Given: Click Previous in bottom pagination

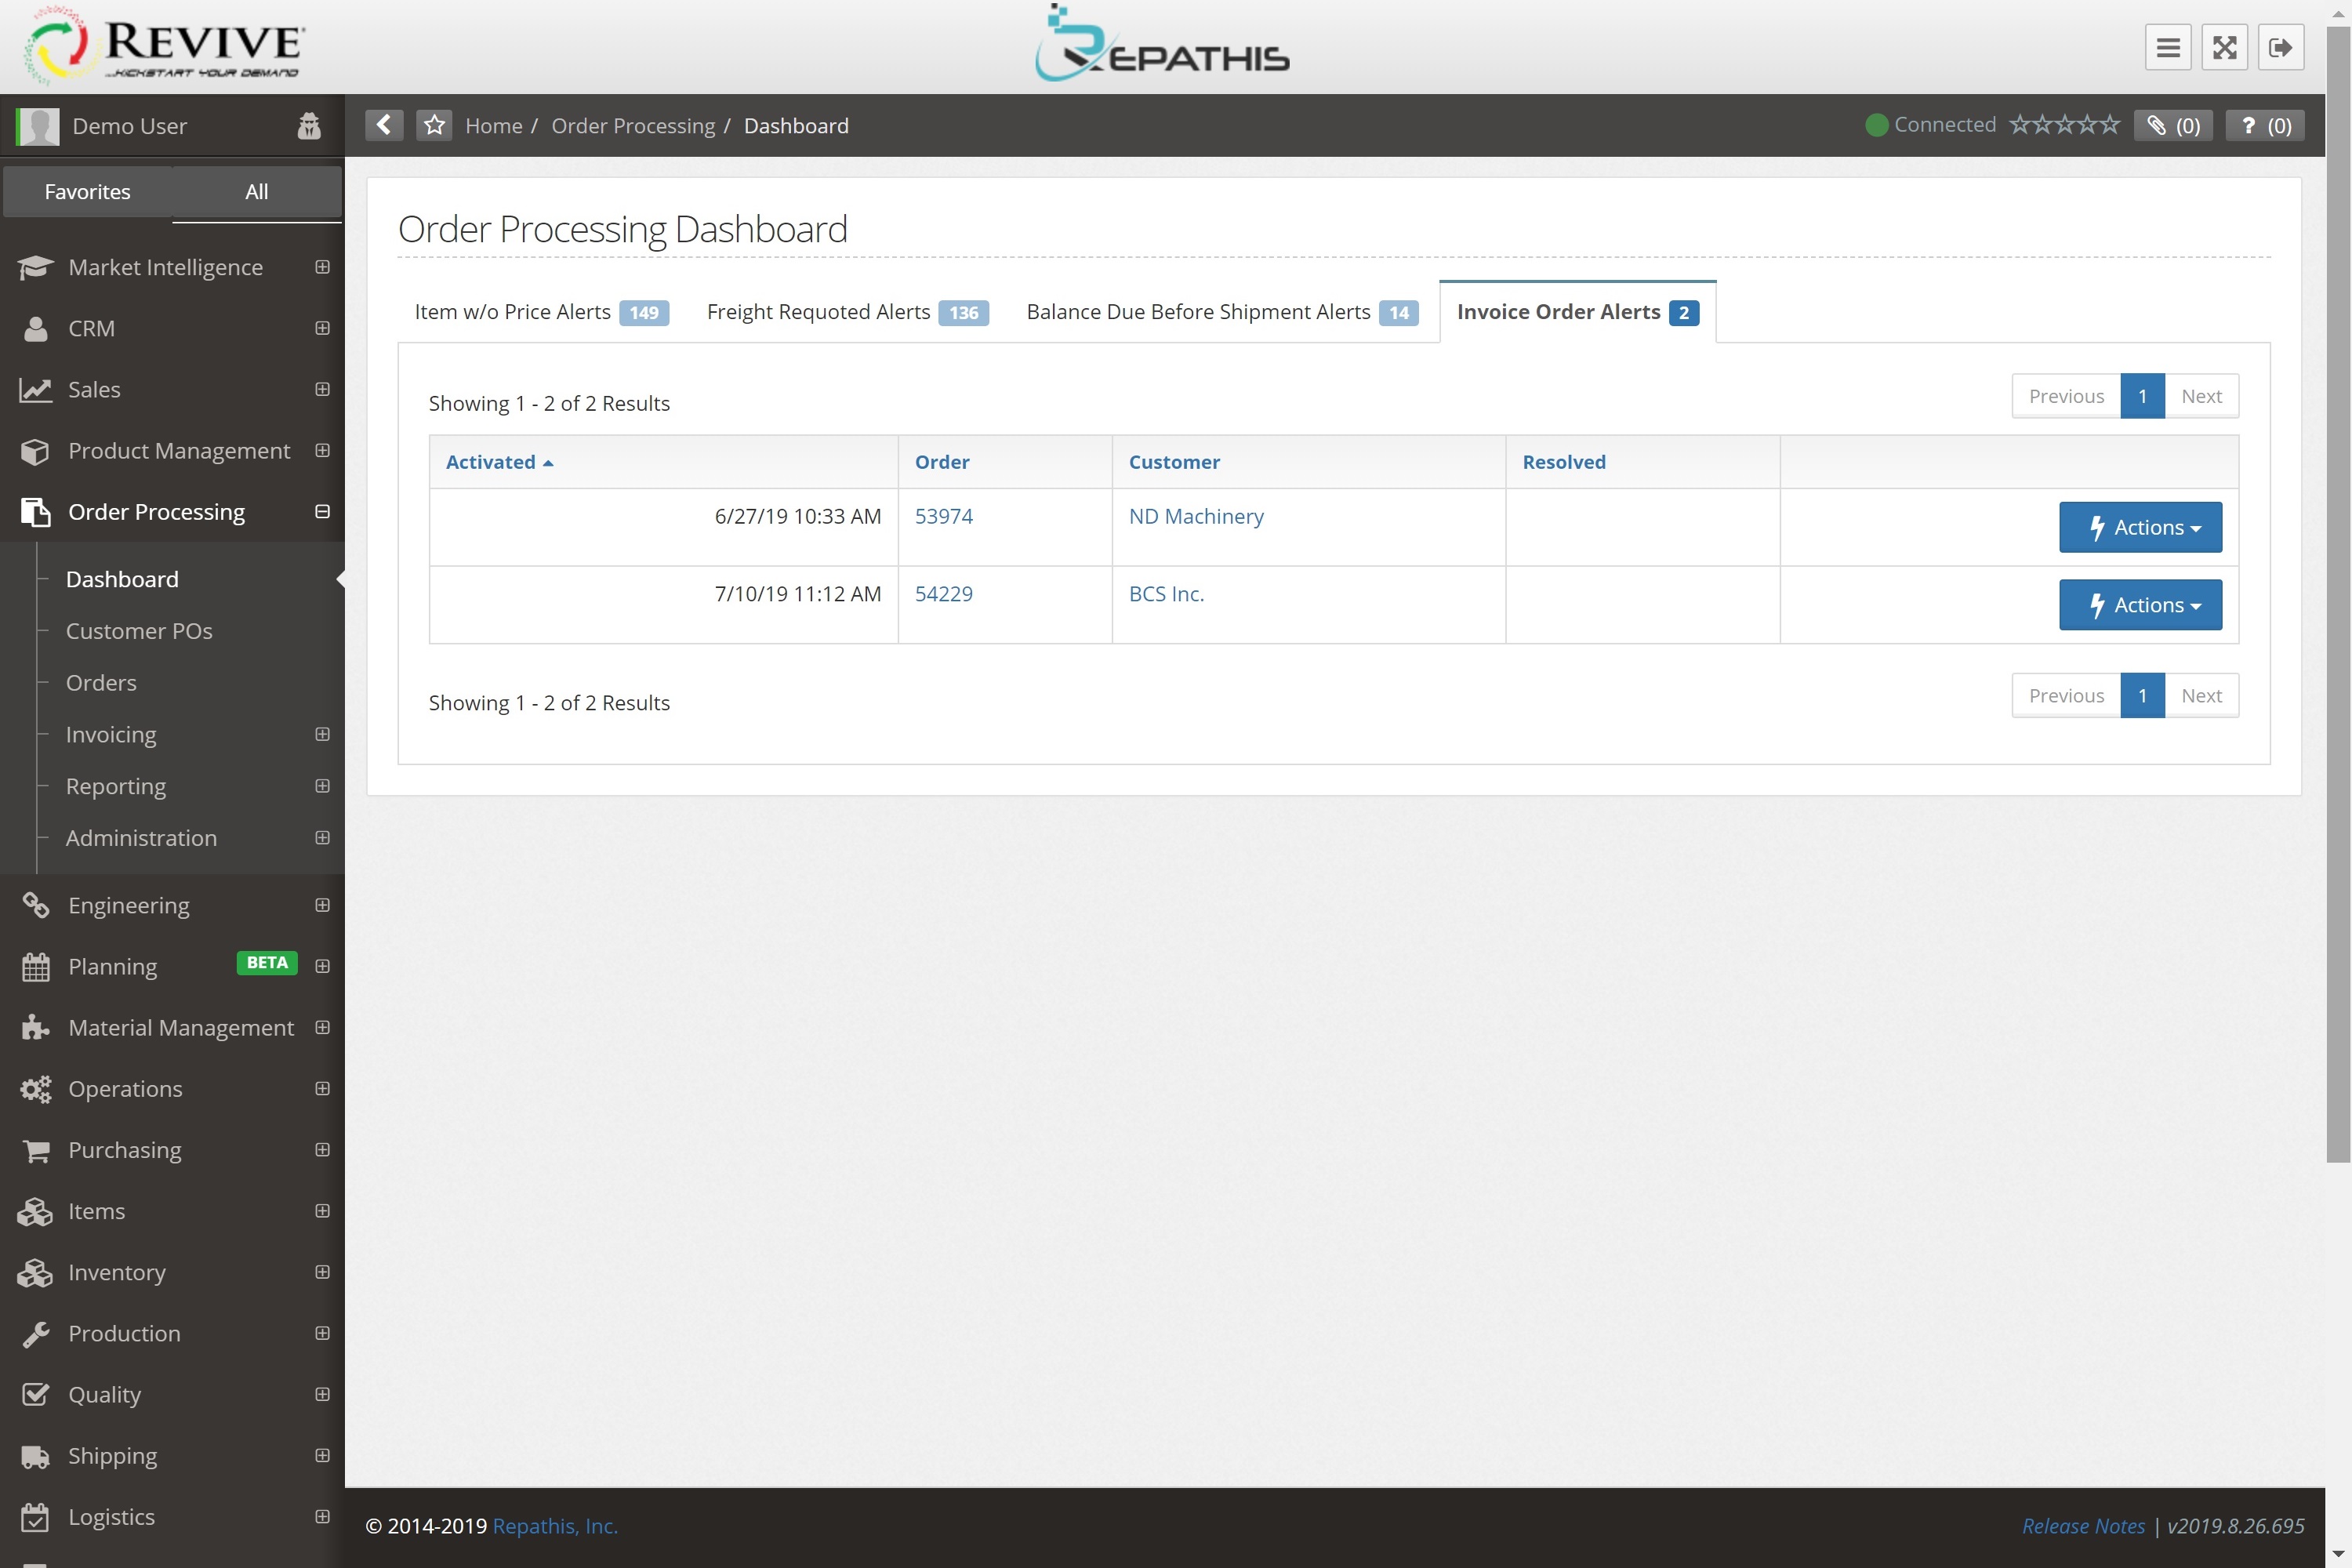Looking at the screenshot, I should pyautogui.click(x=2066, y=696).
